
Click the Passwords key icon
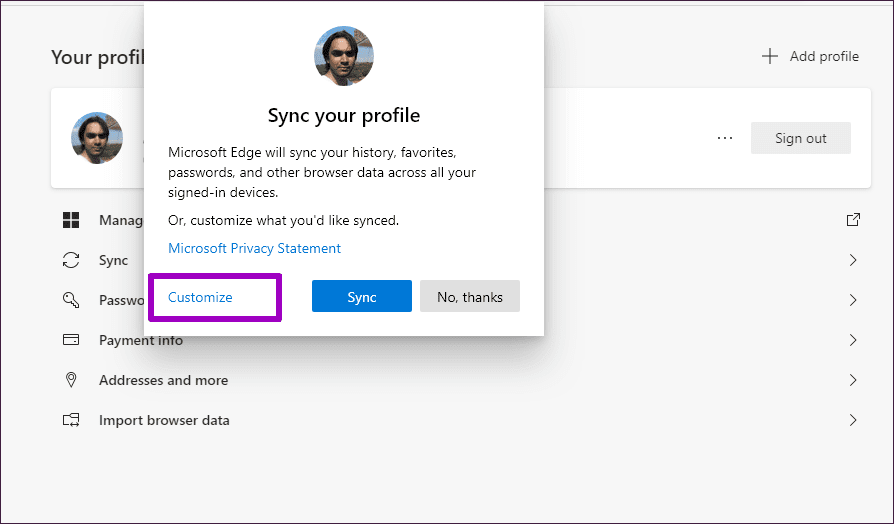pos(71,300)
